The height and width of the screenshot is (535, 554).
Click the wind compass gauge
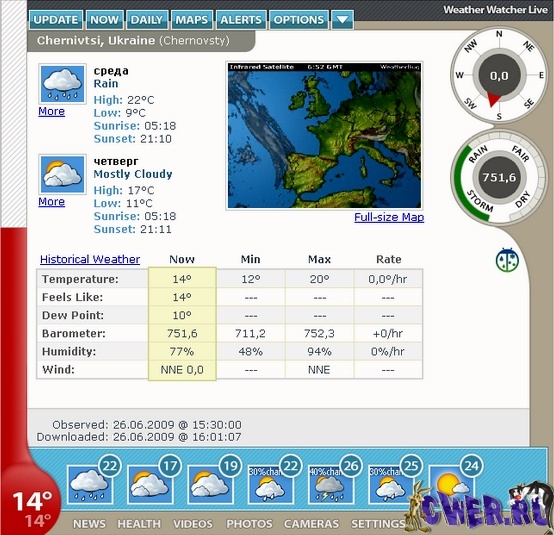coord(499,76)
